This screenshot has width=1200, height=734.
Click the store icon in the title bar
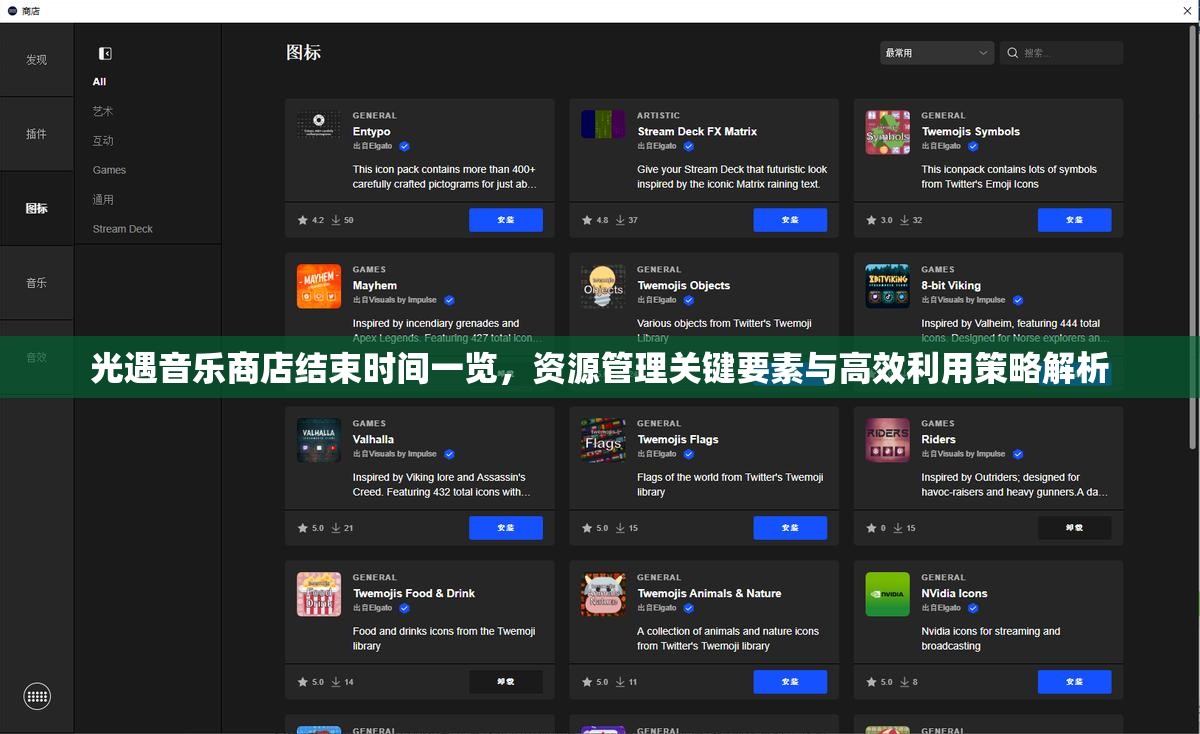pyautogui.click(x=10, y=10)
